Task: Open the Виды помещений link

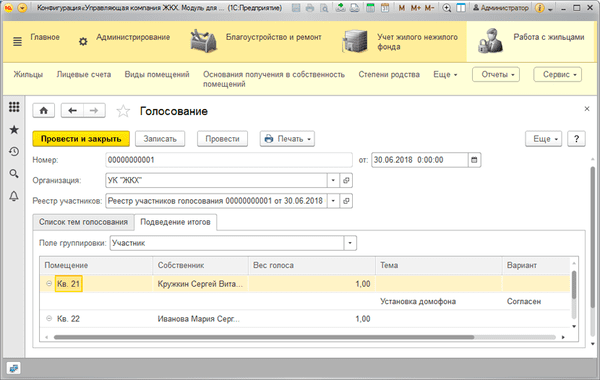Action: point(157,75)
